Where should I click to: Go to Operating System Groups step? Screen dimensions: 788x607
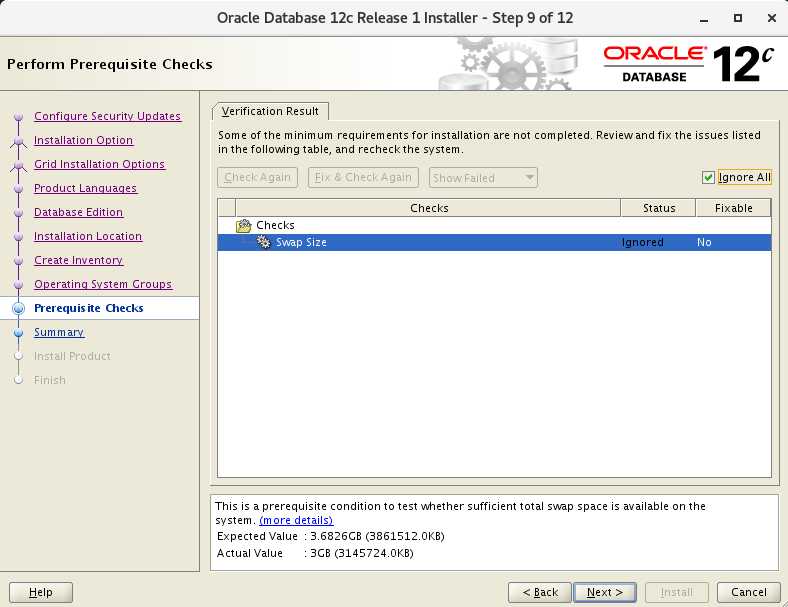(x=103, y=284)
